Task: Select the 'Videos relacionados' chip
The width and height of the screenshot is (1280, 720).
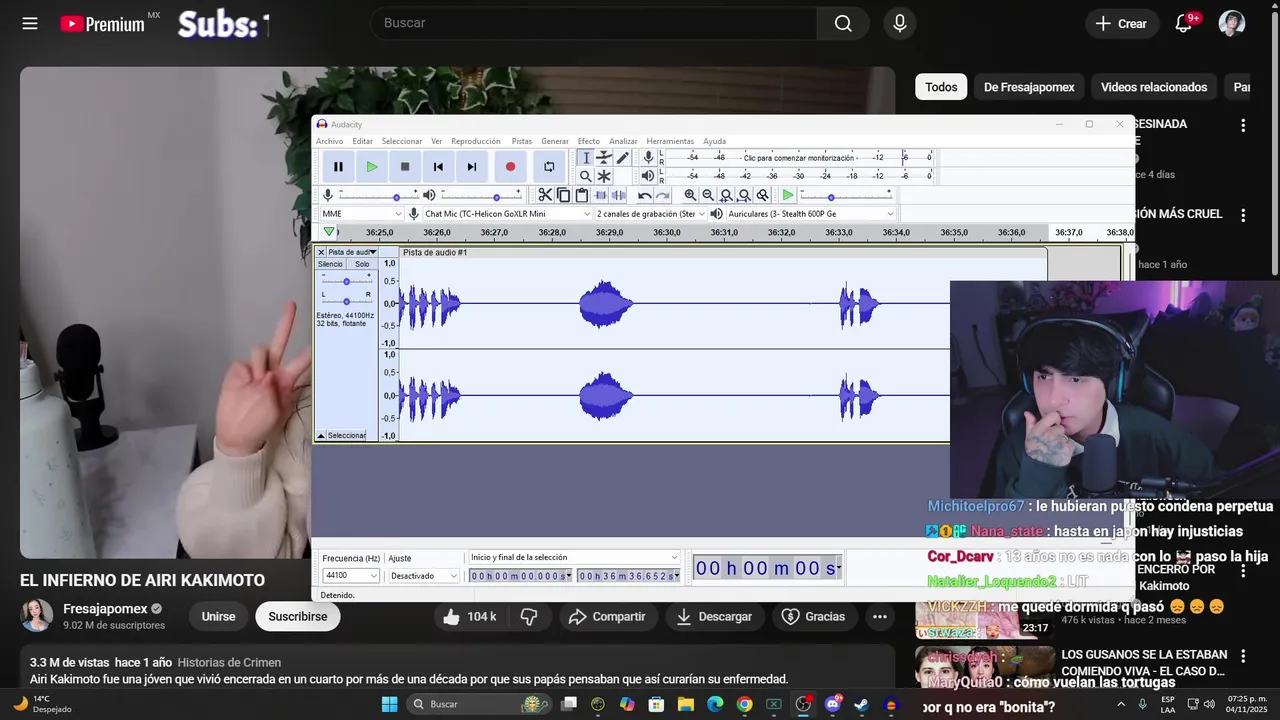Action: click(1154, 87)
